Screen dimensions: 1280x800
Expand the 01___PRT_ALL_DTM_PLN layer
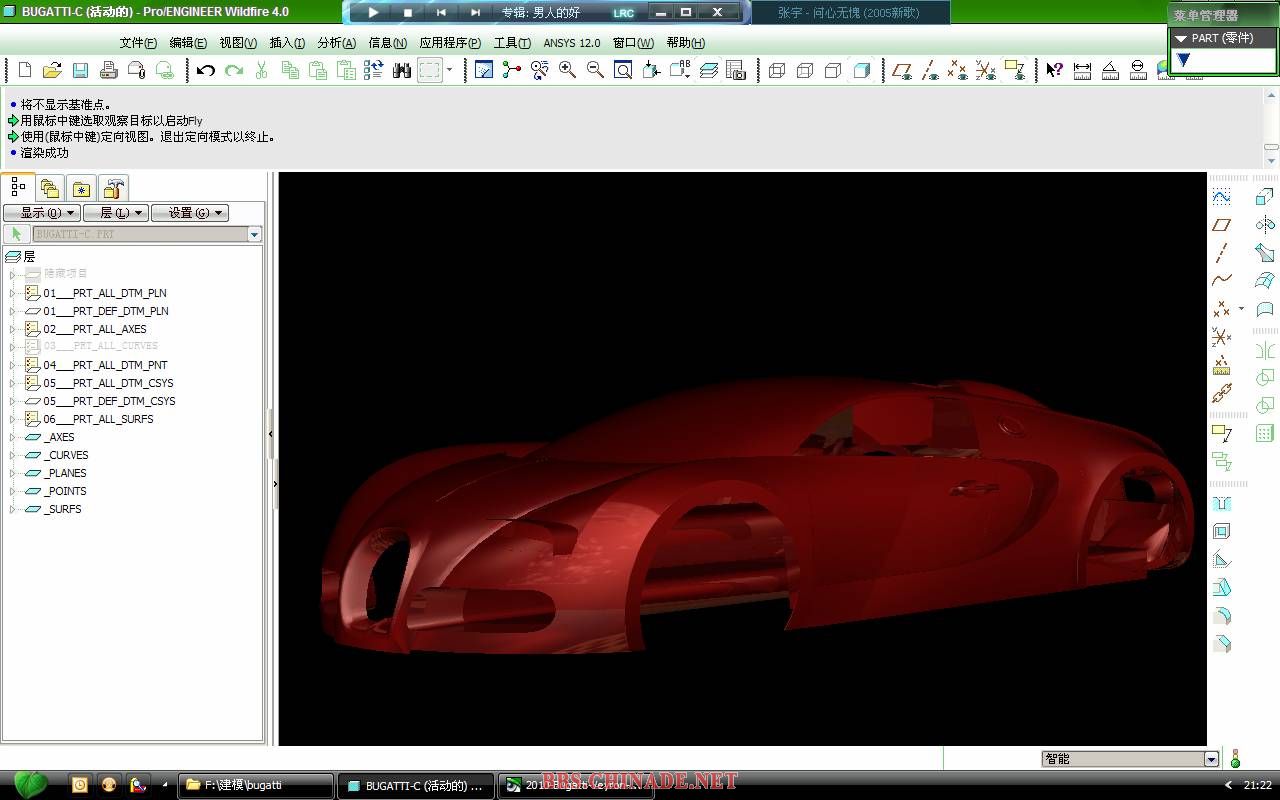tap(13, 293)
